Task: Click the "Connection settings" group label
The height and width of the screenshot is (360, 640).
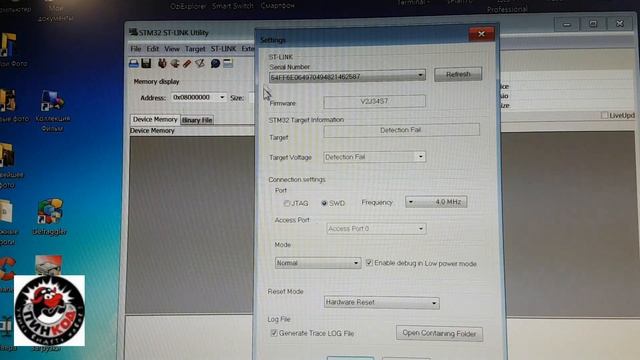Action: click(297, 180)
